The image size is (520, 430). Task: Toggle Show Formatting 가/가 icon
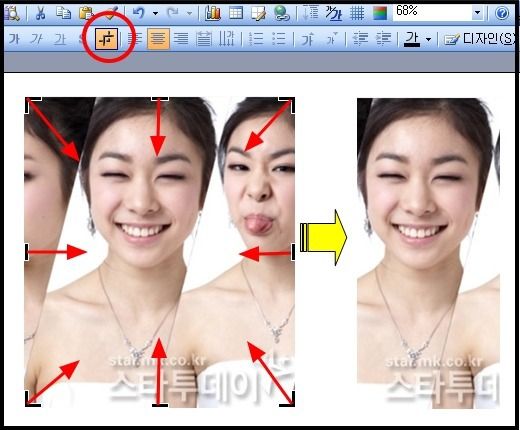coord(334,13)
